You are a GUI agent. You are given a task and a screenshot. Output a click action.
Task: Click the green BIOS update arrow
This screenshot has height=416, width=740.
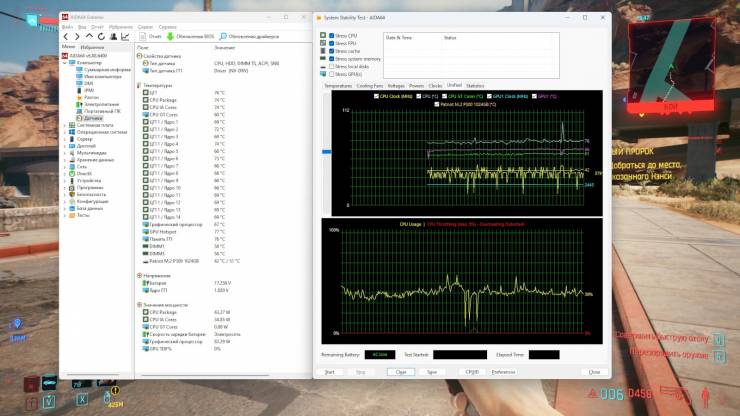tap(170, 36)
